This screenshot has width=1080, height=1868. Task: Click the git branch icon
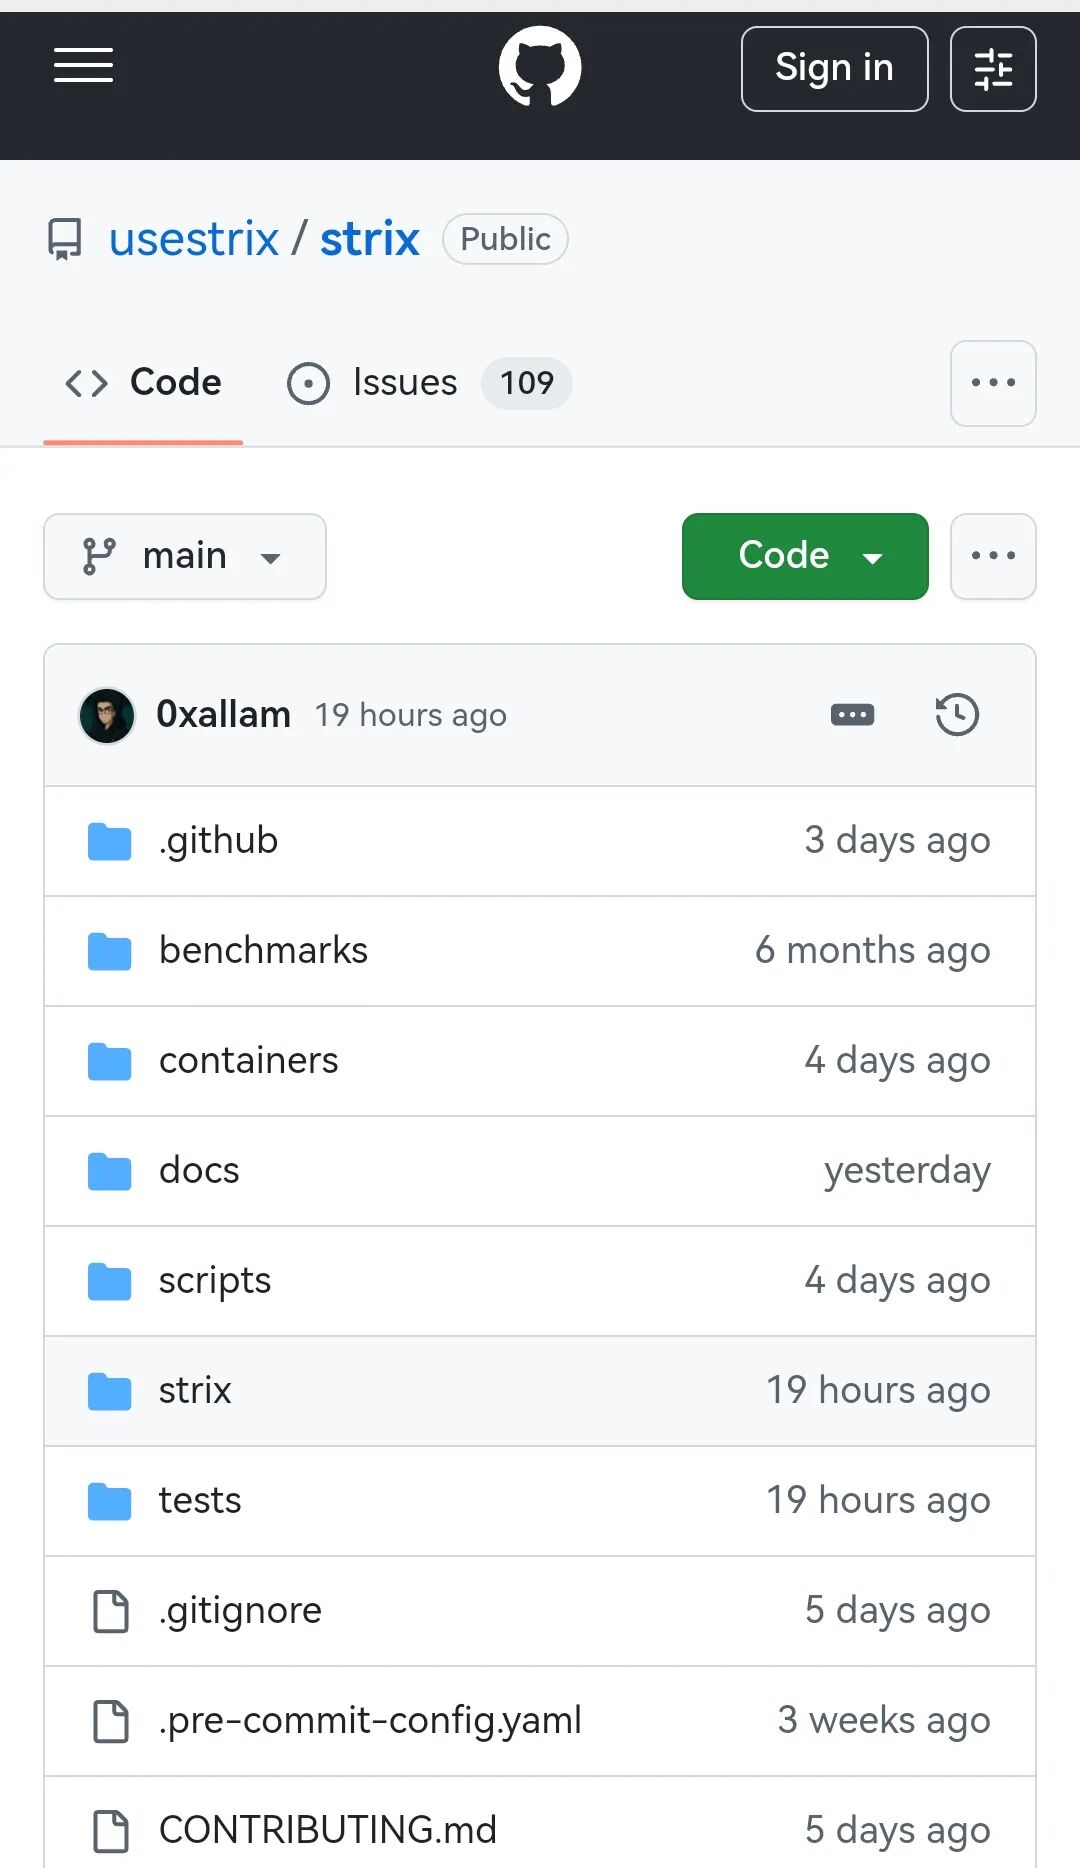[99, 556]
